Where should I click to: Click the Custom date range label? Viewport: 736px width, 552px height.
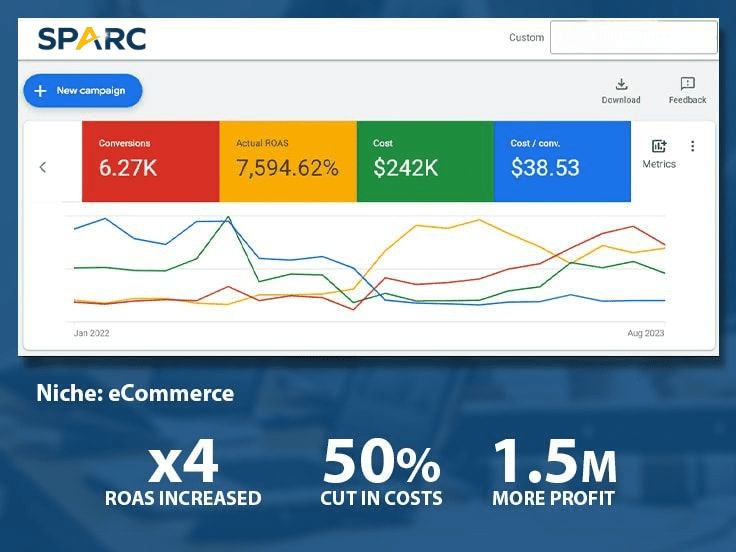click(526, 38)
